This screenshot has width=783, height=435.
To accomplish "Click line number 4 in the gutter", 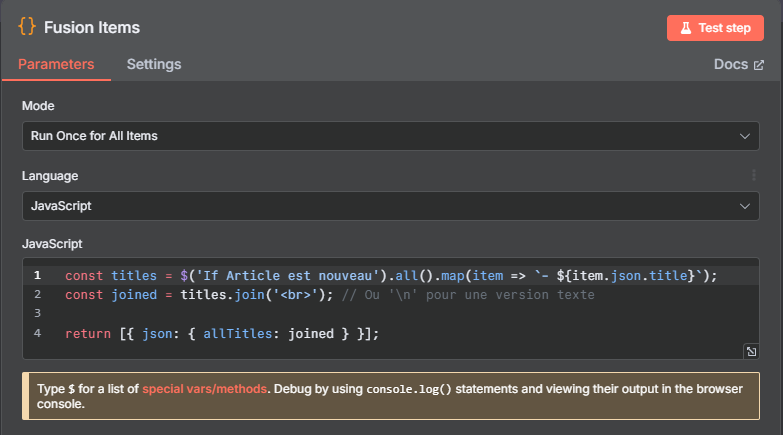I will [x=37, y=333].
